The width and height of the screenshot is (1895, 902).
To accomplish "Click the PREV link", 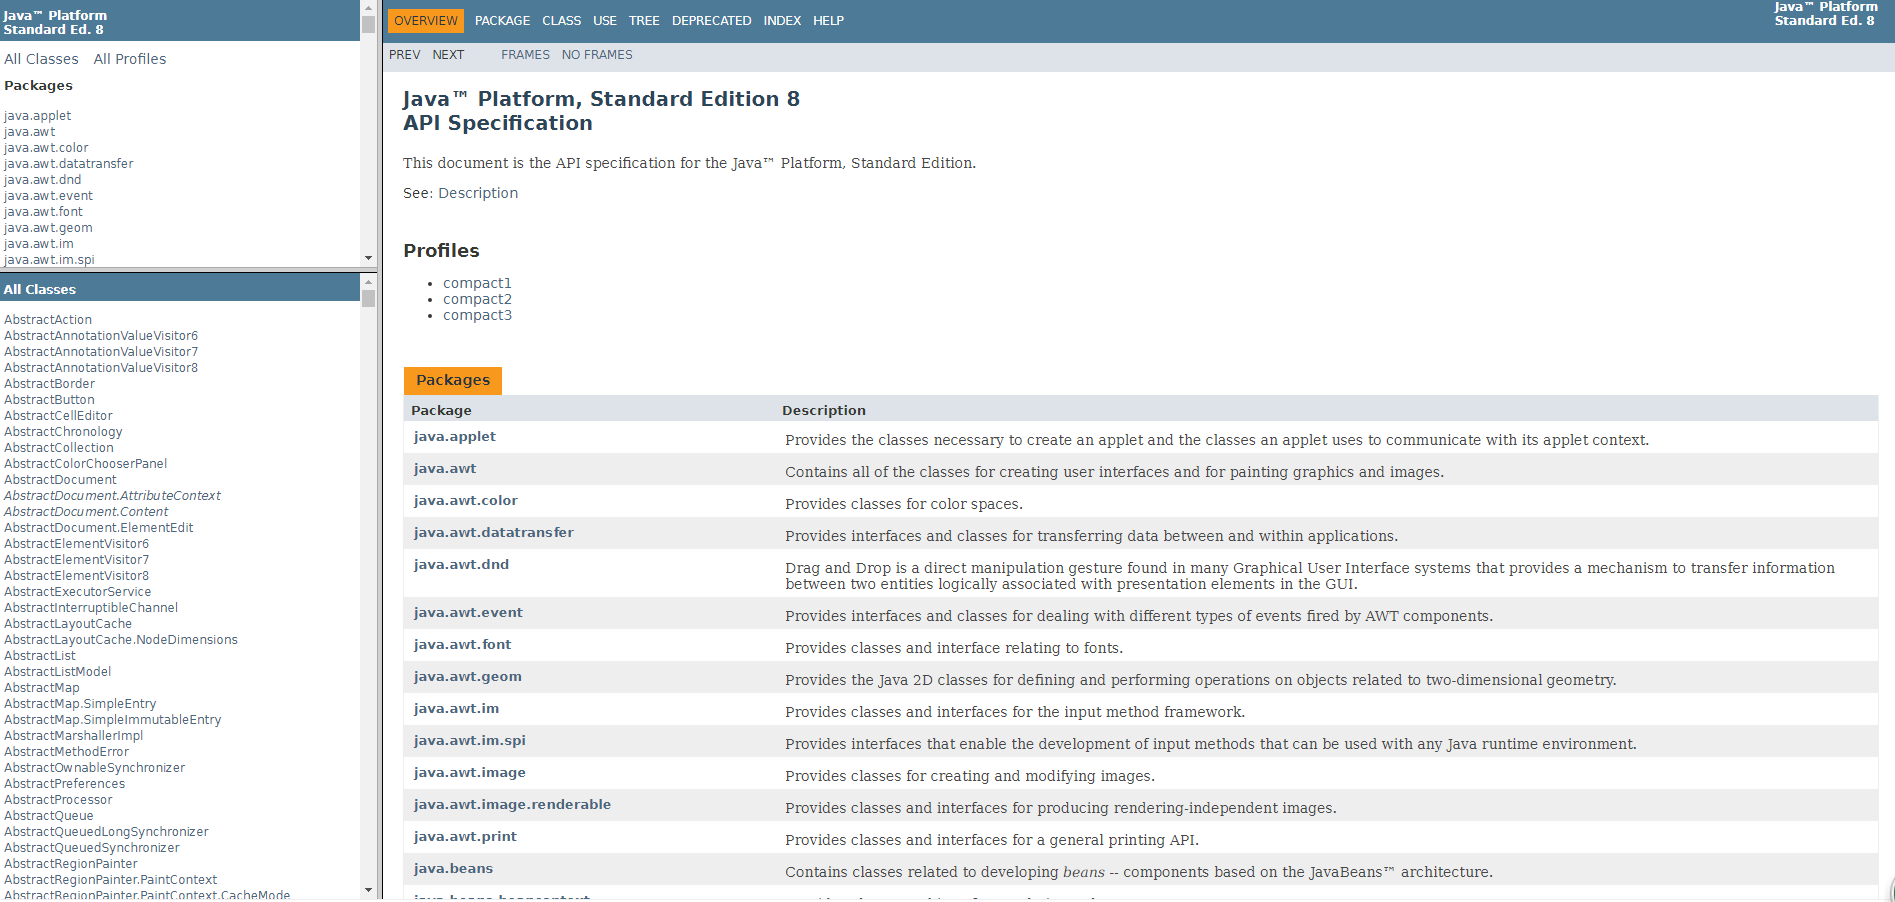I will (404, 55).
